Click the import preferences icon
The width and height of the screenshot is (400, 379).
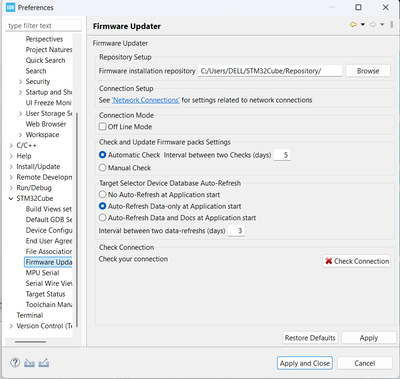pyautogui.click(x=29, y=363)
